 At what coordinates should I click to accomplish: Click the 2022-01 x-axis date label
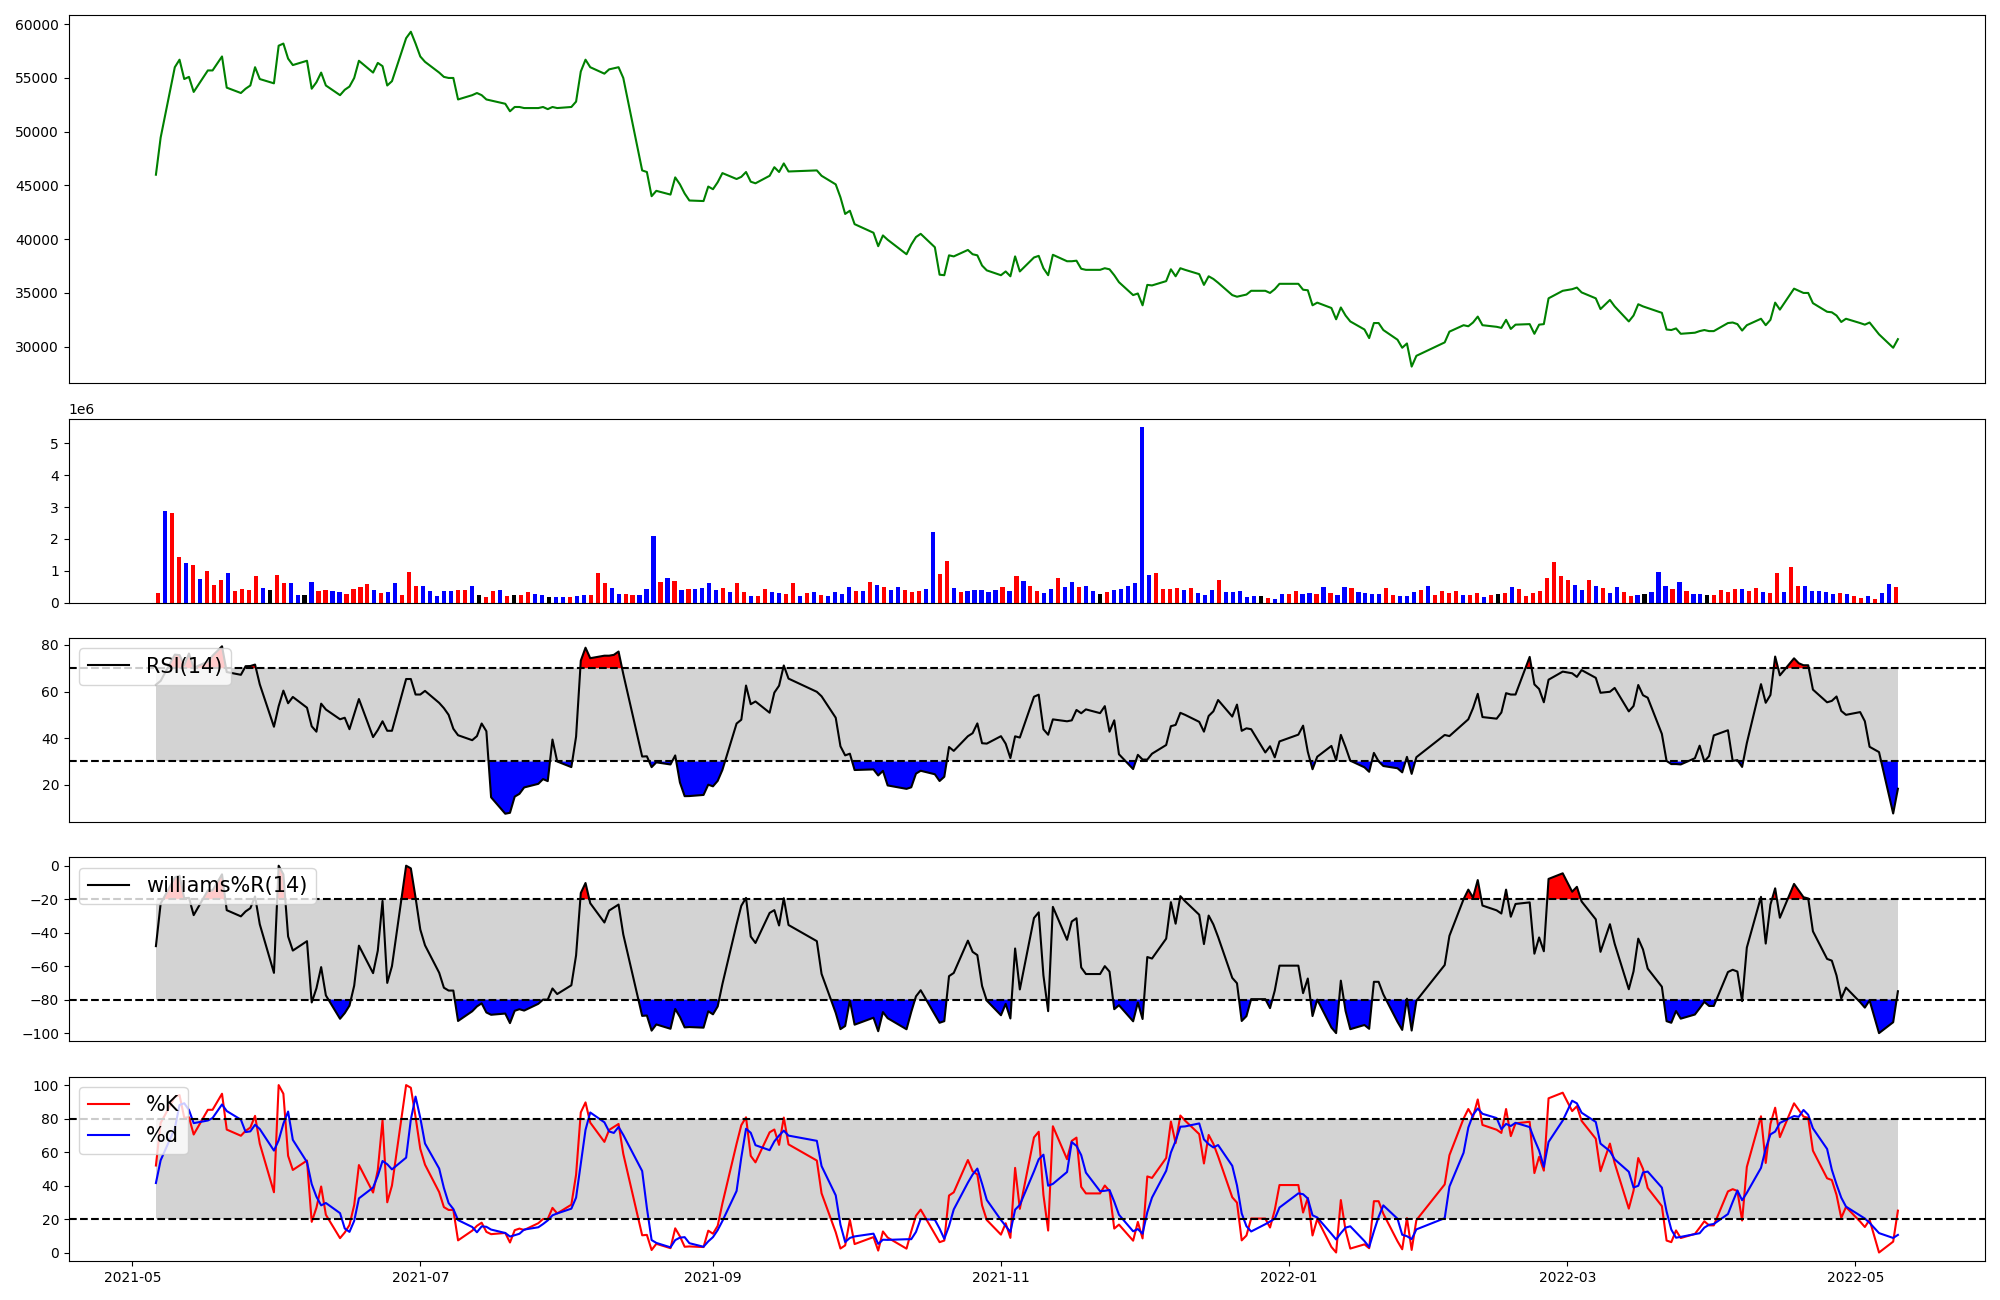click(x=1289, y=1277)
